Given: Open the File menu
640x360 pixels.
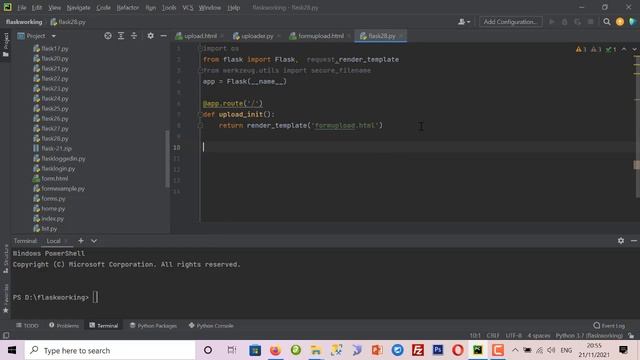Looking at the screenshot, I should (22, 8).
